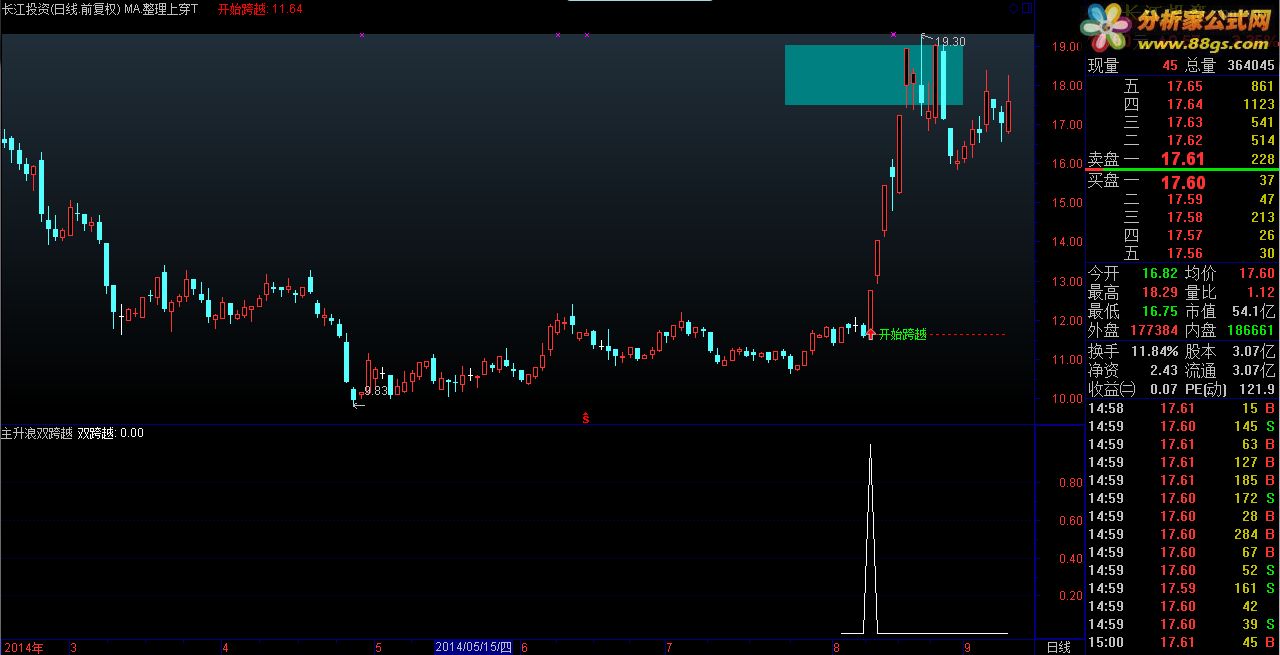Click the 最高 value 18.29
The width and height of the screenshot is (1280, 655).
point(1159,292)
